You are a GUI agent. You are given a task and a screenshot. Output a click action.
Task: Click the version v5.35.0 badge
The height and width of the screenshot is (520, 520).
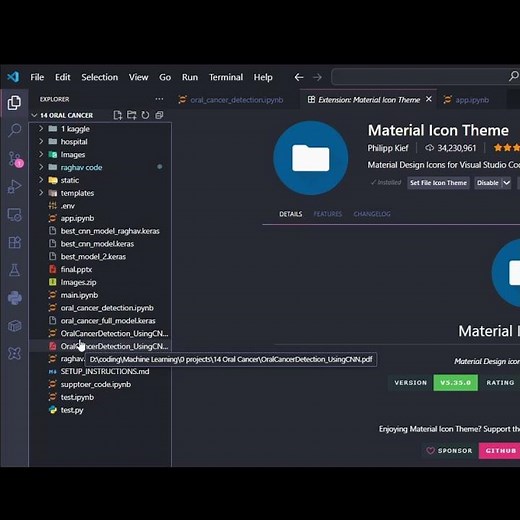point(455,383)
